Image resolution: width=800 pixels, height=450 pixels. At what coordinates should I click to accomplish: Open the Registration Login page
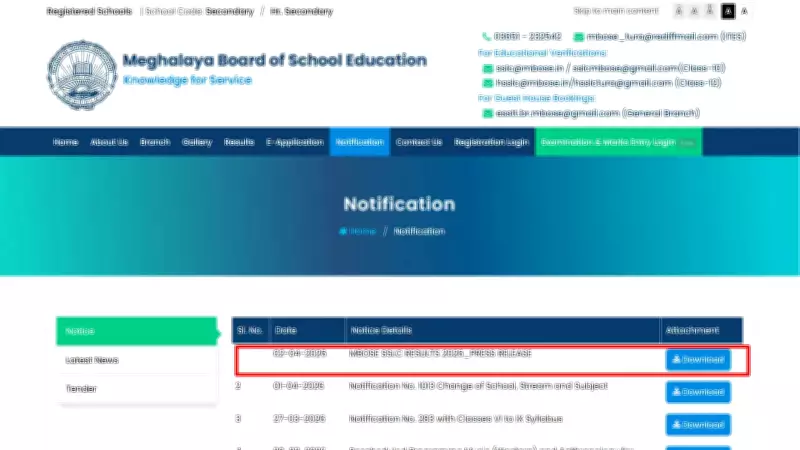[x=491, y=142]
